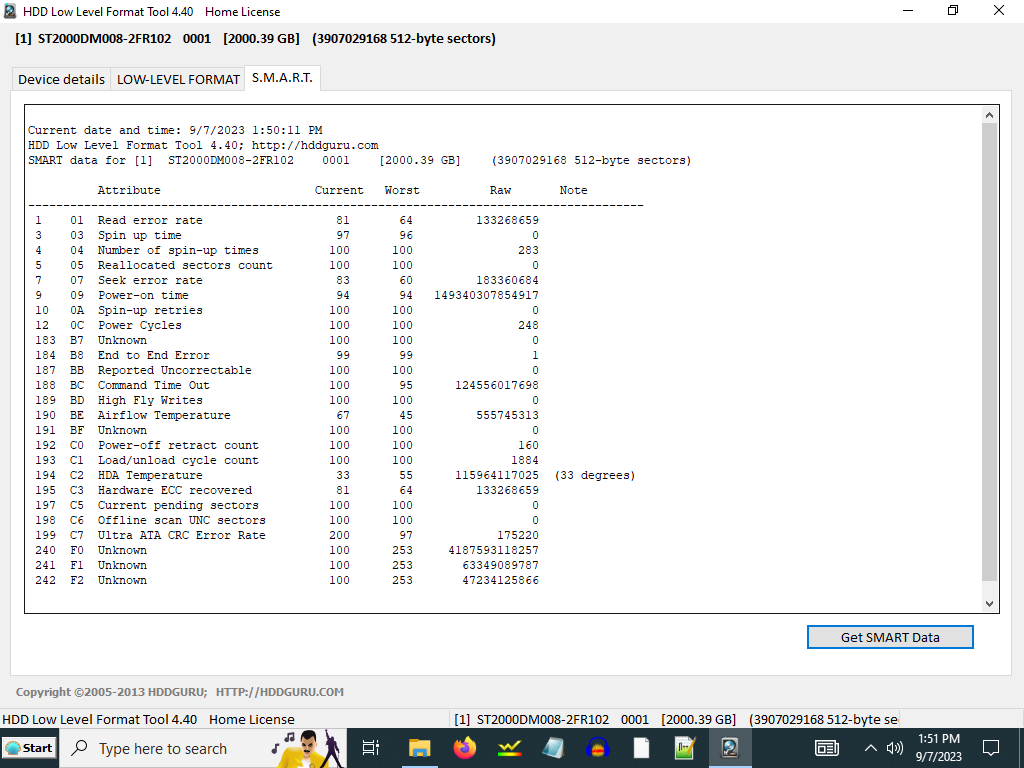Click the 'High Fly Writes' attribute text
Screen dimensions: 1024x768
point(150,400)
